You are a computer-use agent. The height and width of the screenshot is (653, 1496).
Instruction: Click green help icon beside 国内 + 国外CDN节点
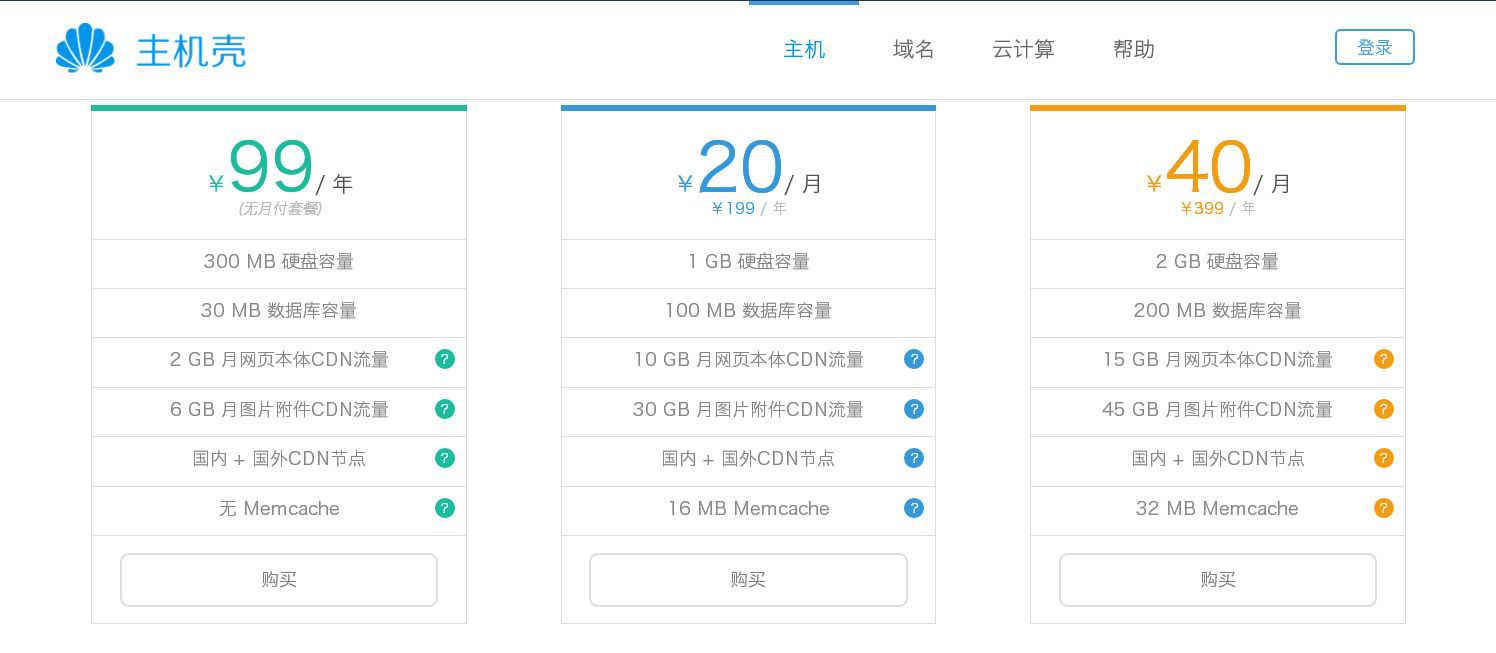point(445,458)
